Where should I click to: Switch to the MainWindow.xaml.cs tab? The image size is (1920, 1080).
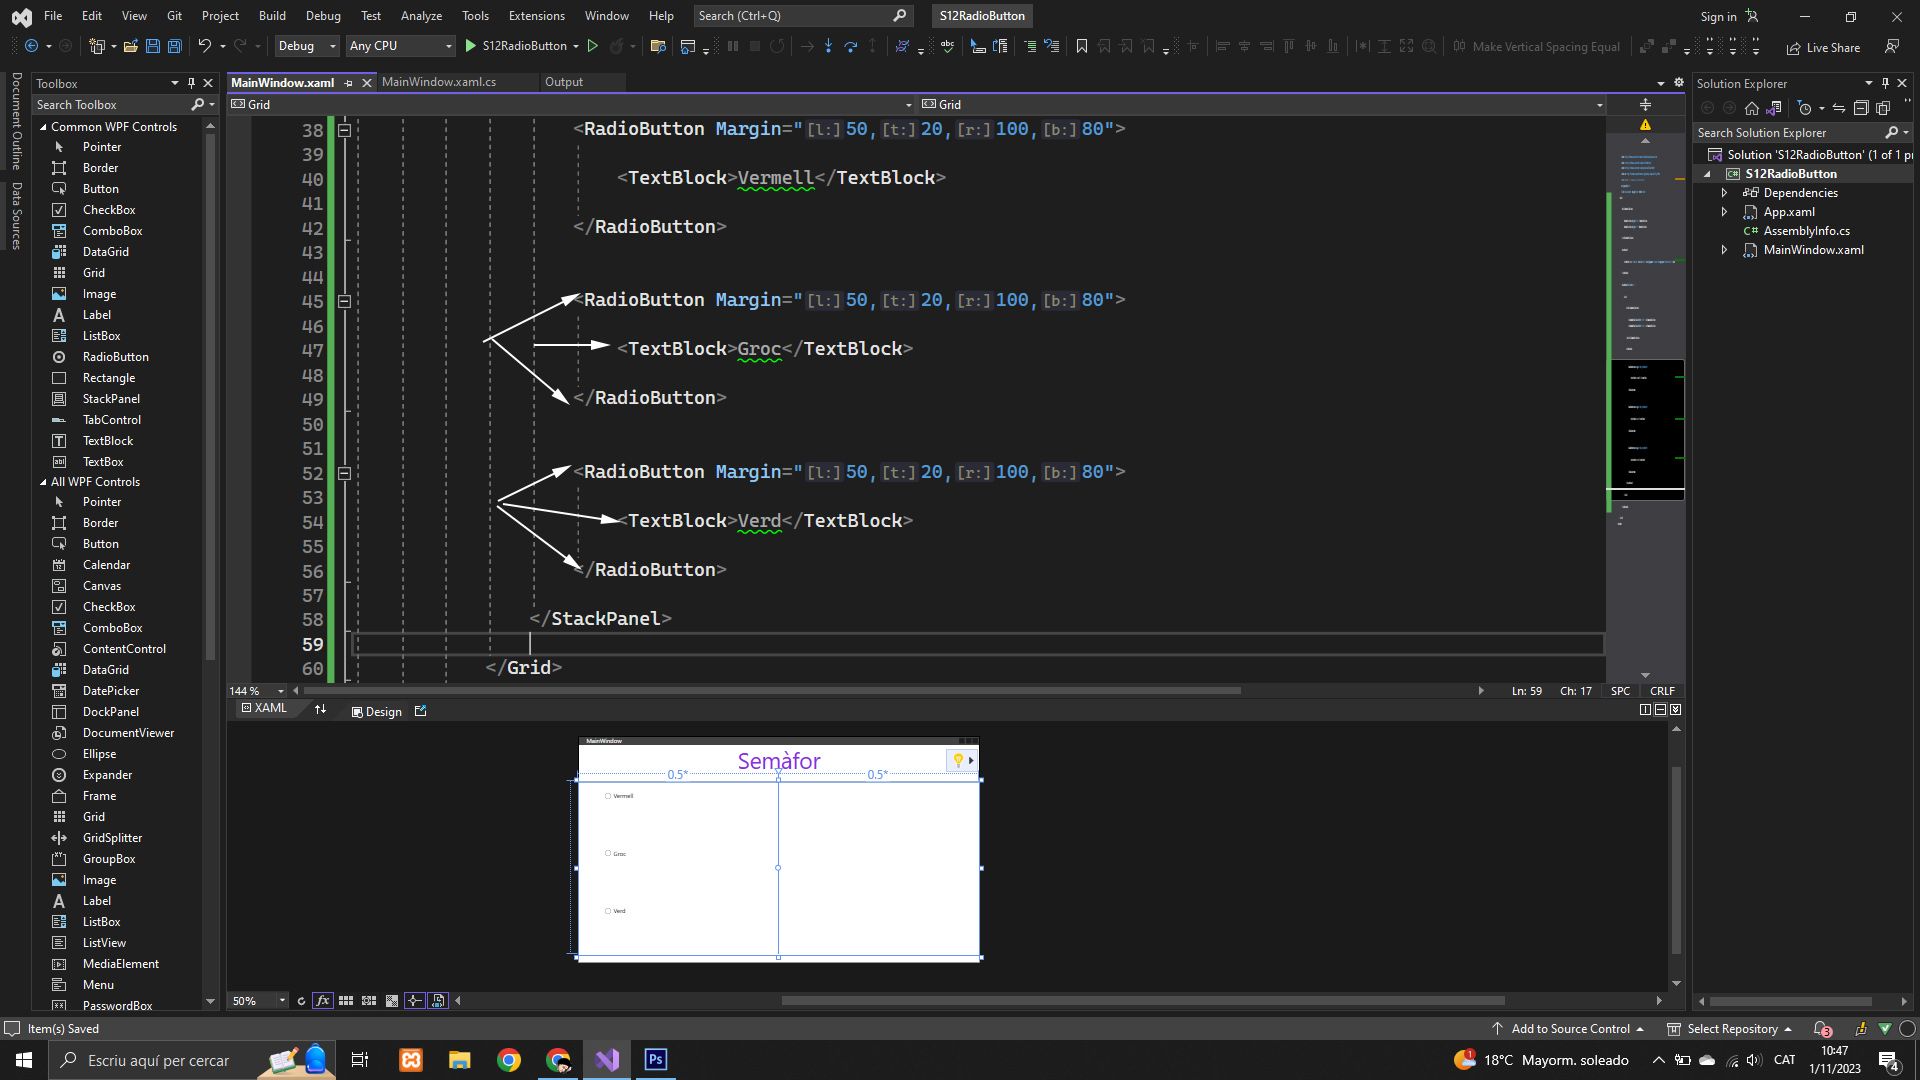[x=438, y=82]
